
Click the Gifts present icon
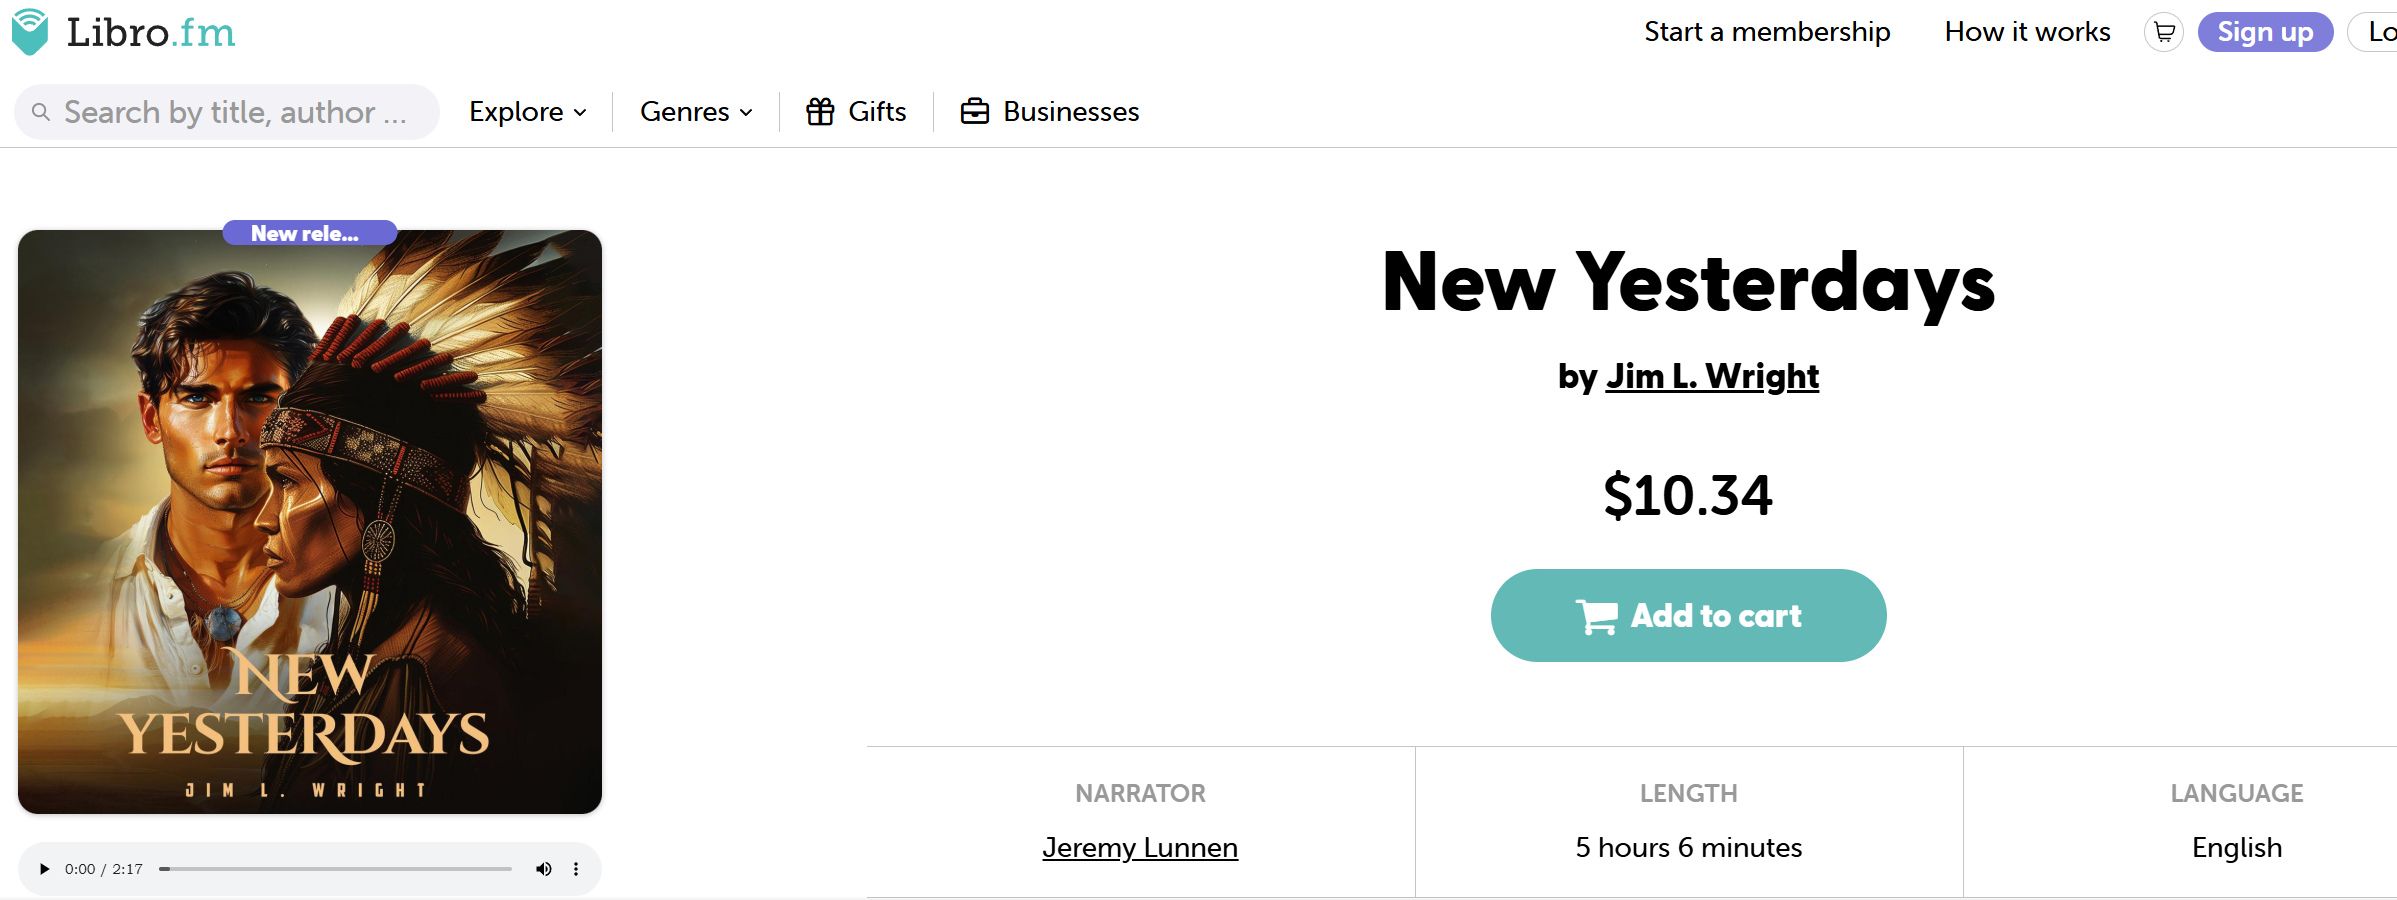coord(820,112)
